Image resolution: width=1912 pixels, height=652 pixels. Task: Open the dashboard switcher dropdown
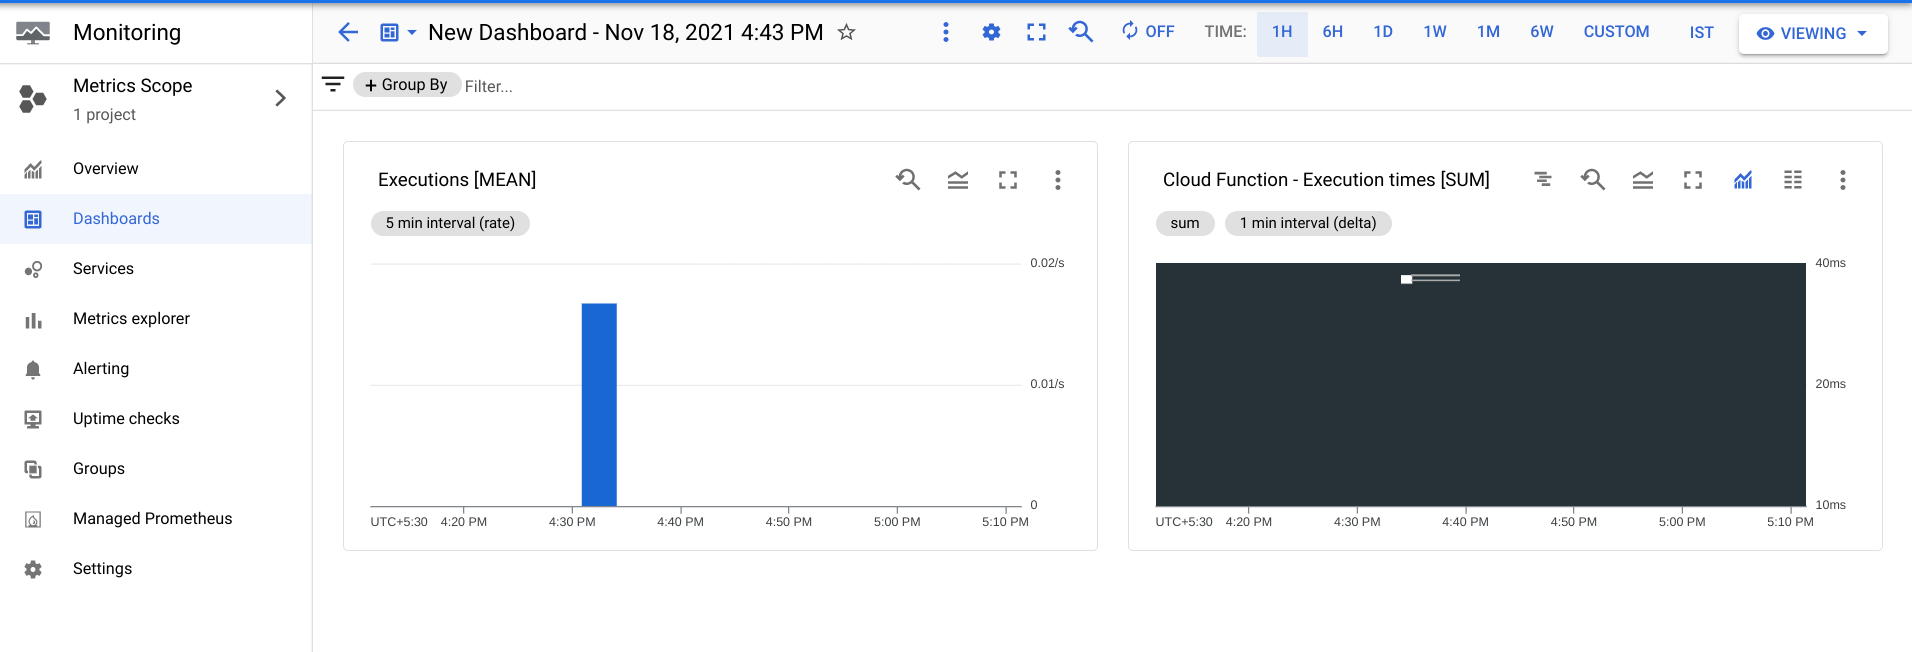click(x=398, y=32)
